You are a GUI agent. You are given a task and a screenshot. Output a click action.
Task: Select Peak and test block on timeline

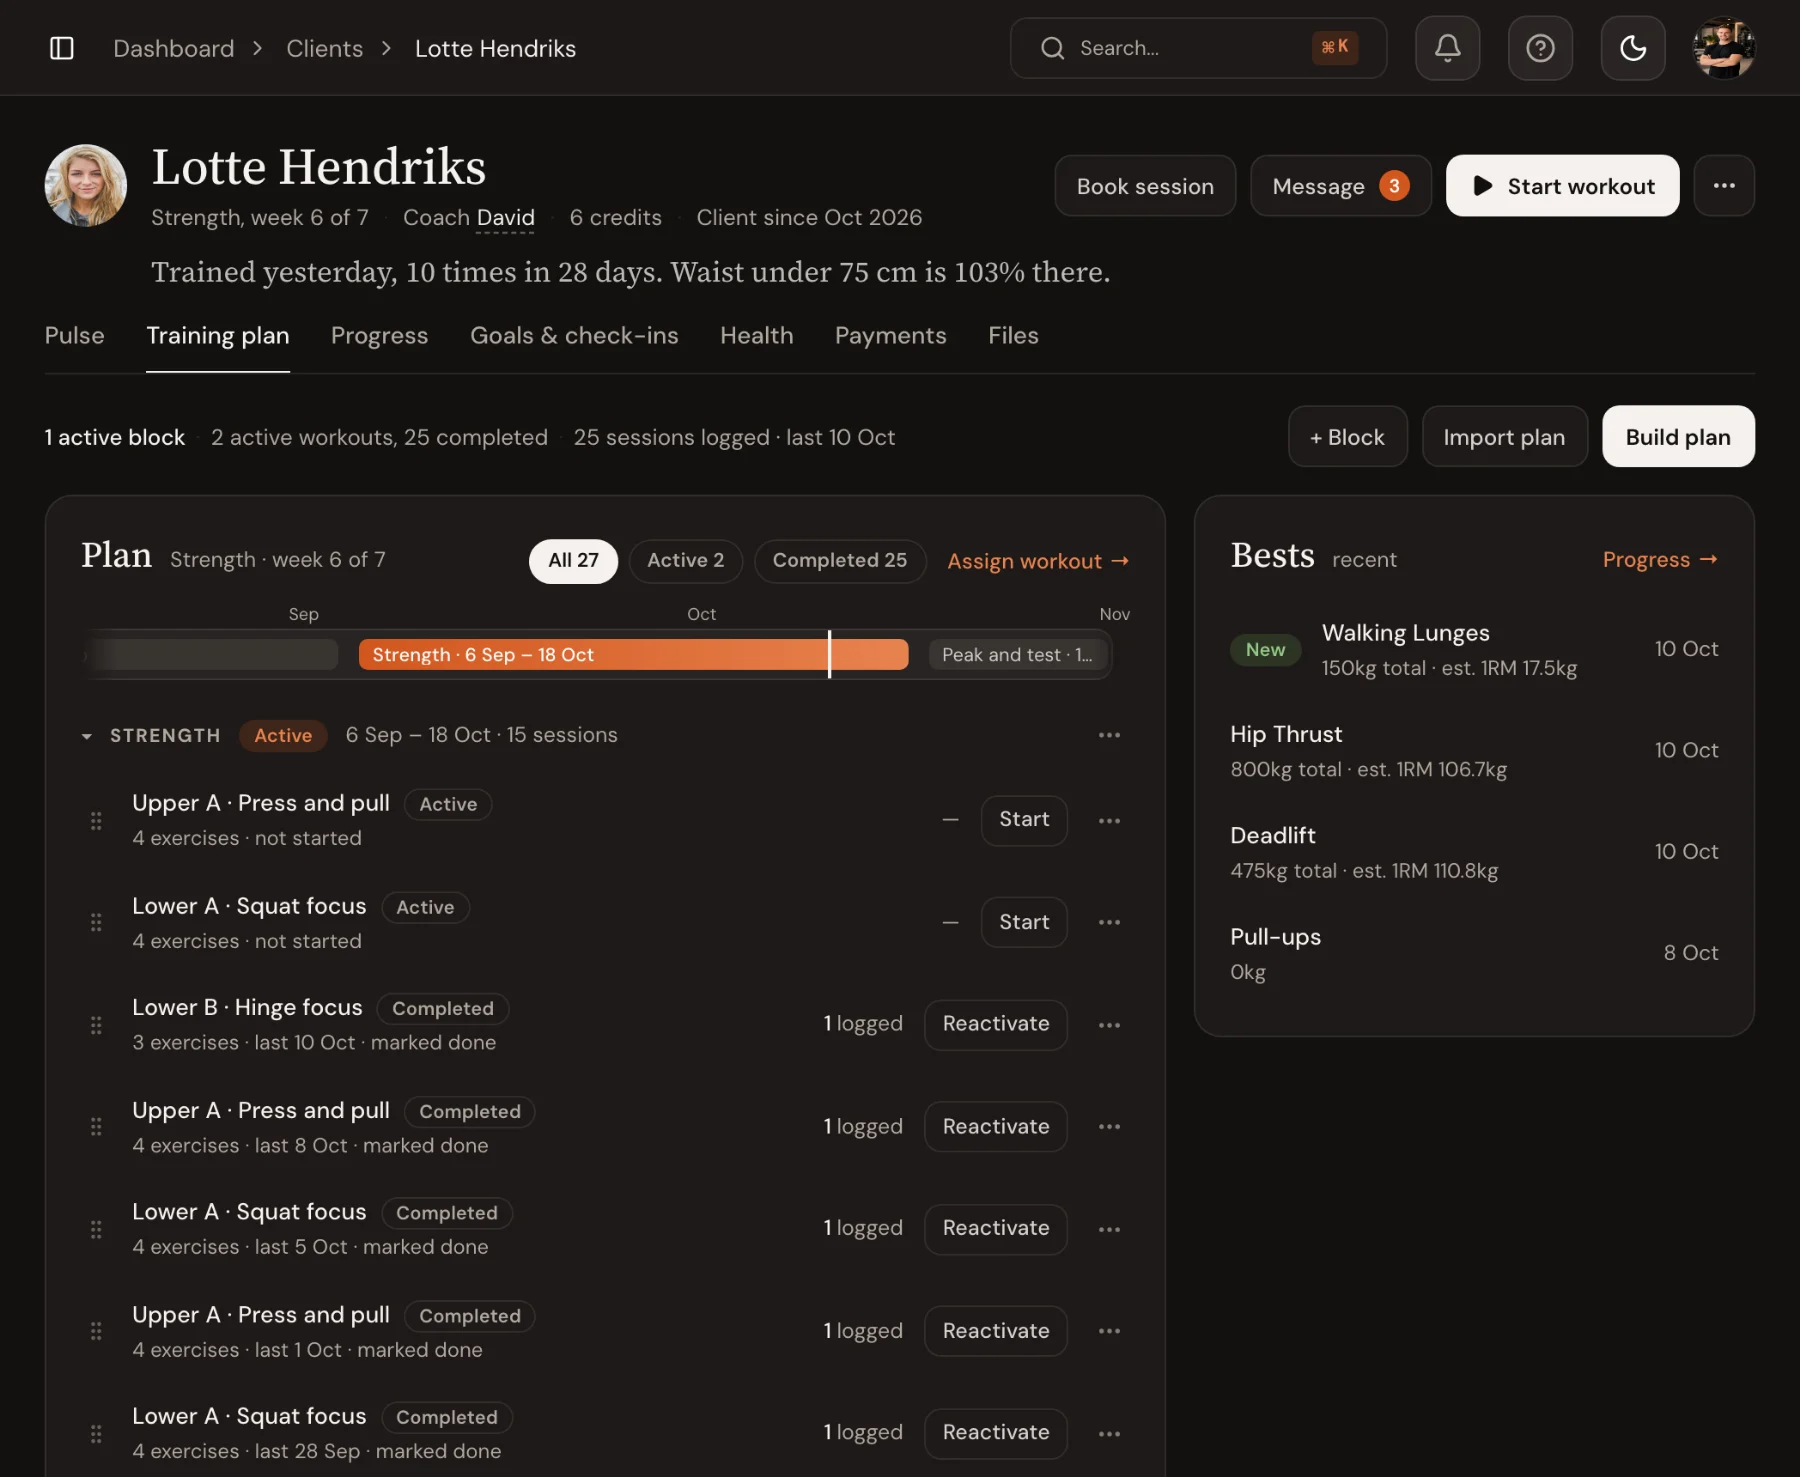pos(1017,655)
